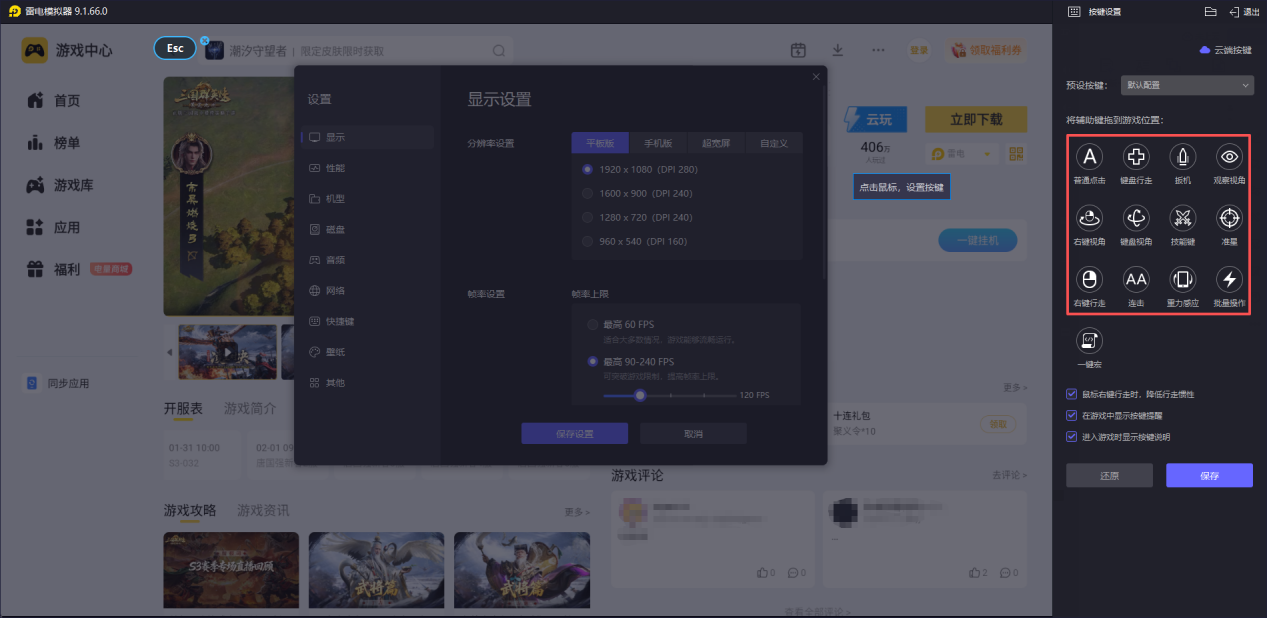The width and height of the screenshot is (1267, 618).
Task: Click the 保存设置 button
Action: coord(574,433)
